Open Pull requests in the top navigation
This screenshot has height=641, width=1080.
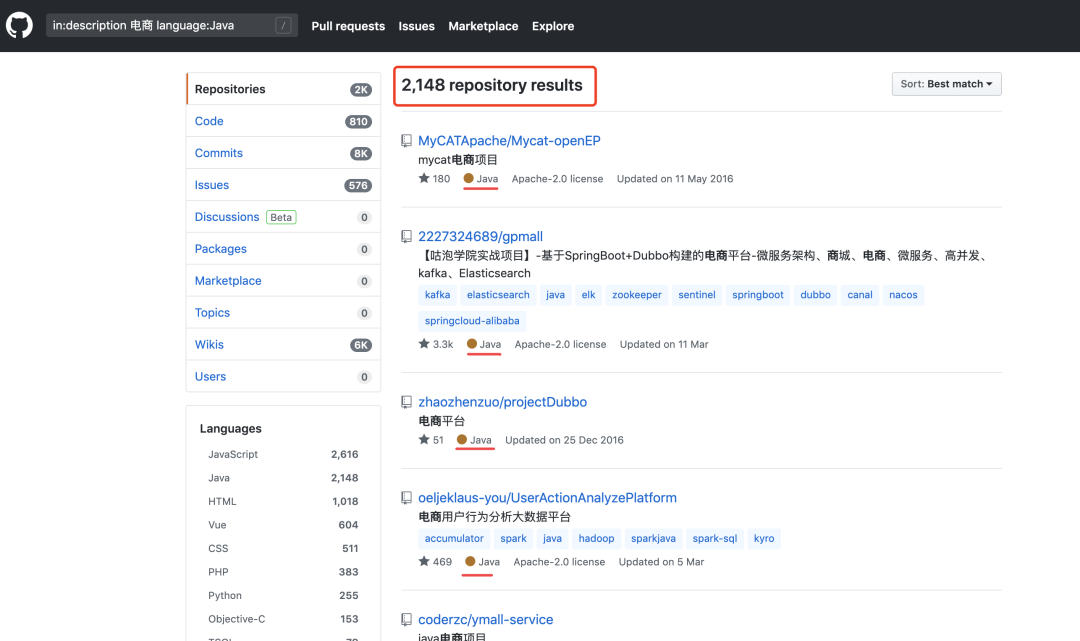[348, 26]
